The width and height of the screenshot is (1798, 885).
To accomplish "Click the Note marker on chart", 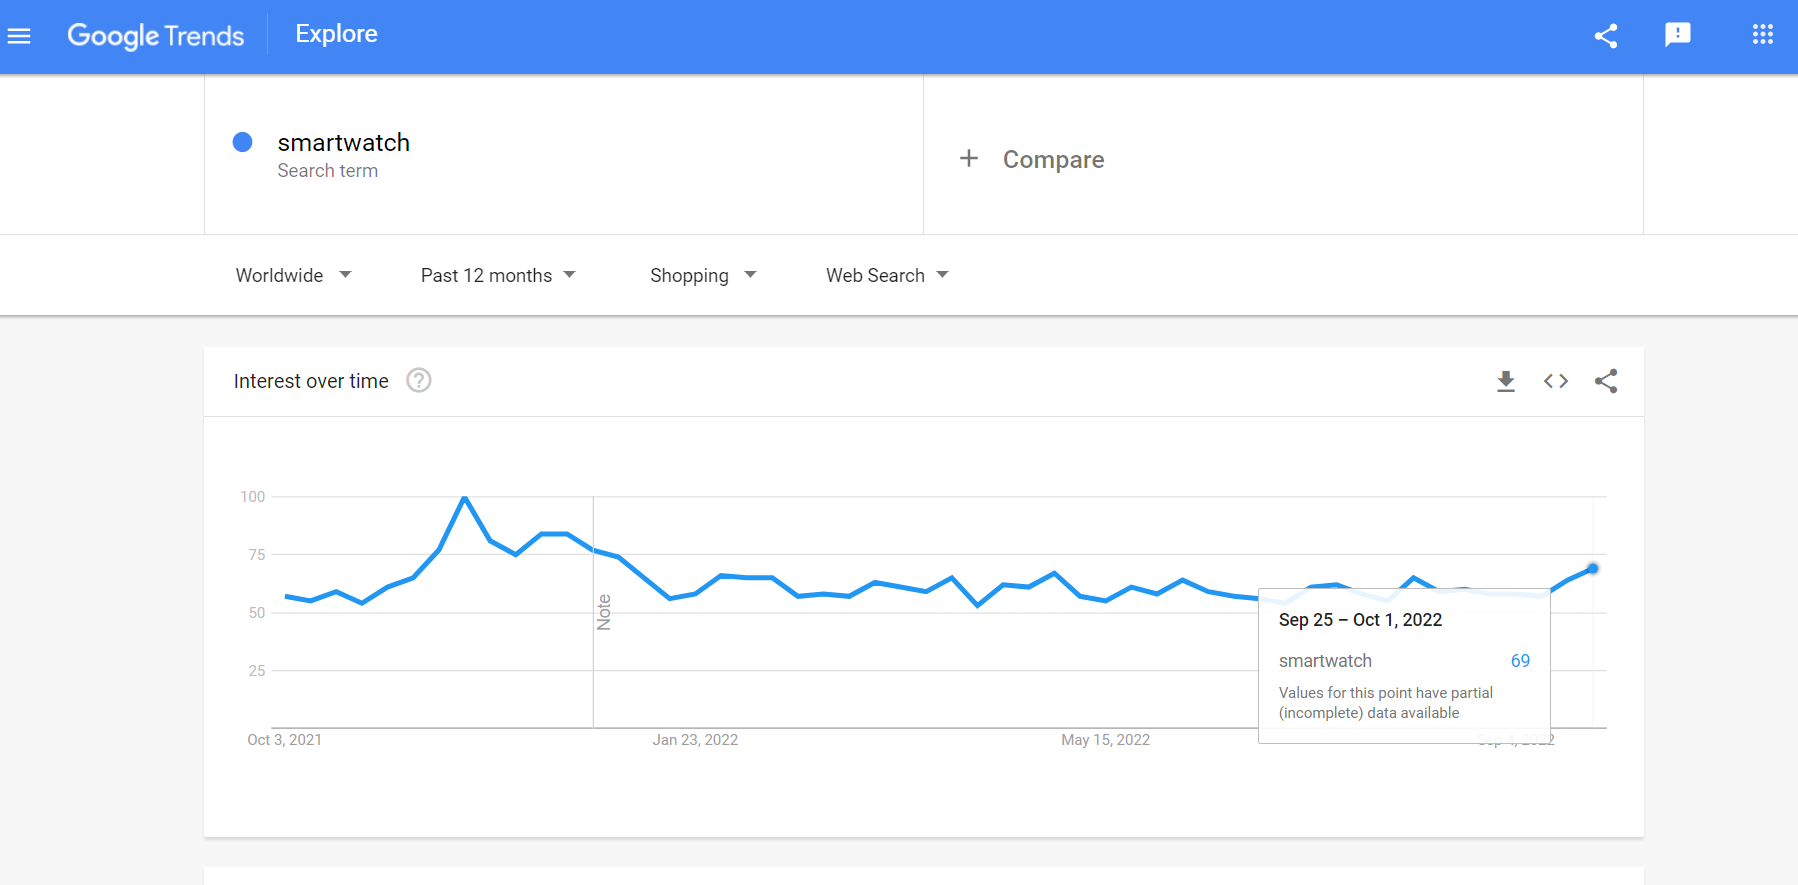I will [x=603, y=612].
